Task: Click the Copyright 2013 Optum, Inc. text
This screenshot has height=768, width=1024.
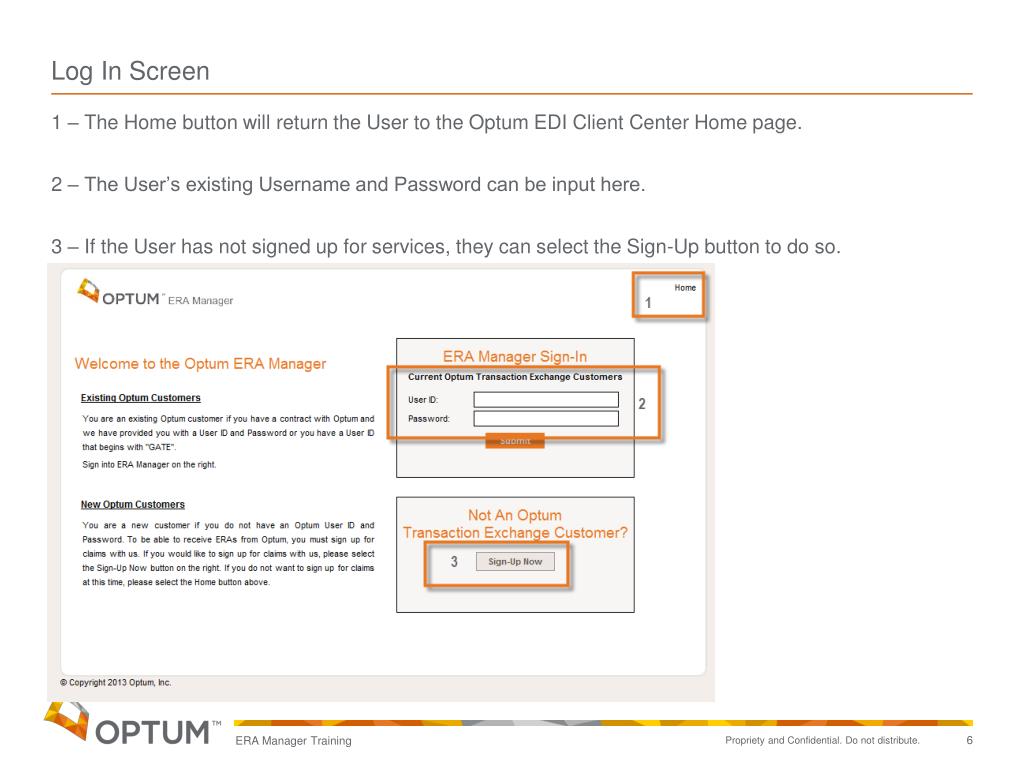Action: pos(116,682)
